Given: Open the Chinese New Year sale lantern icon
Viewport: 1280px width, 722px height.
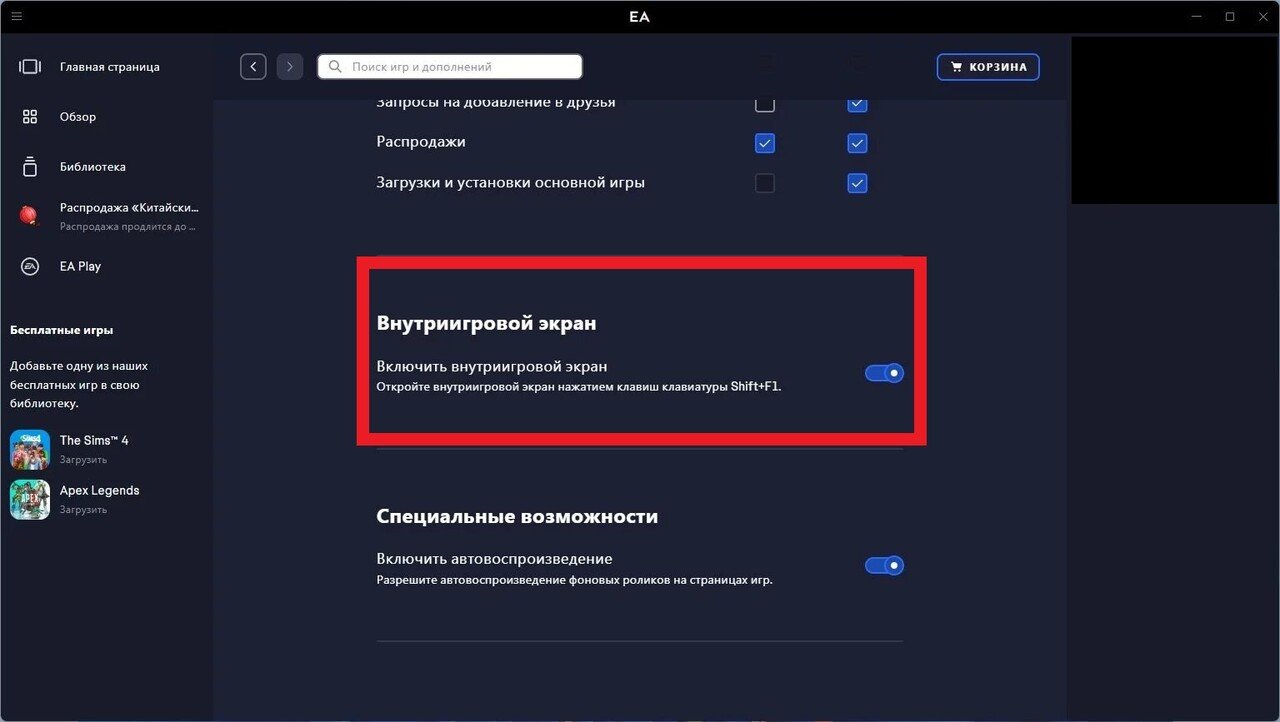Looking at the screenshot, I should click(x=29, y=216).
